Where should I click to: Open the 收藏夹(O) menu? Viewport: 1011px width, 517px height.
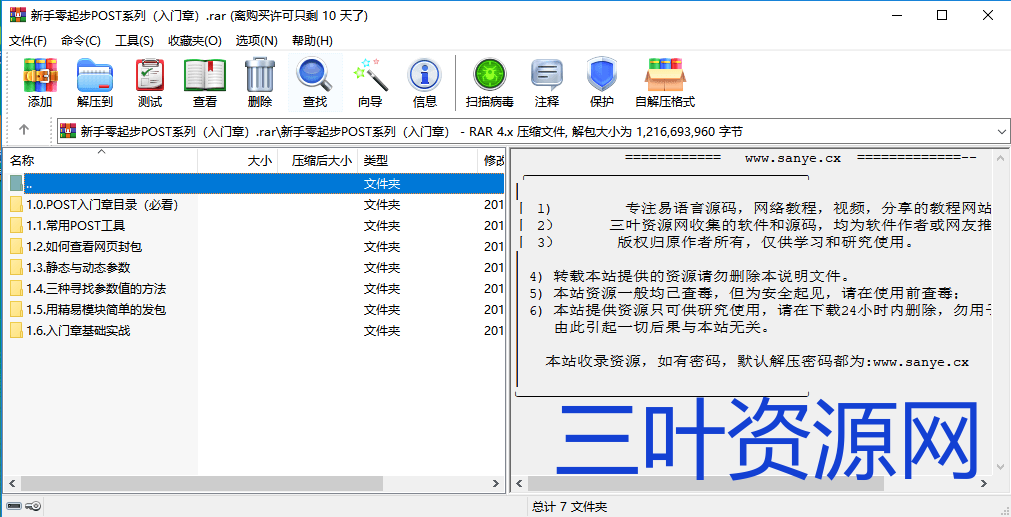[194, 40]
